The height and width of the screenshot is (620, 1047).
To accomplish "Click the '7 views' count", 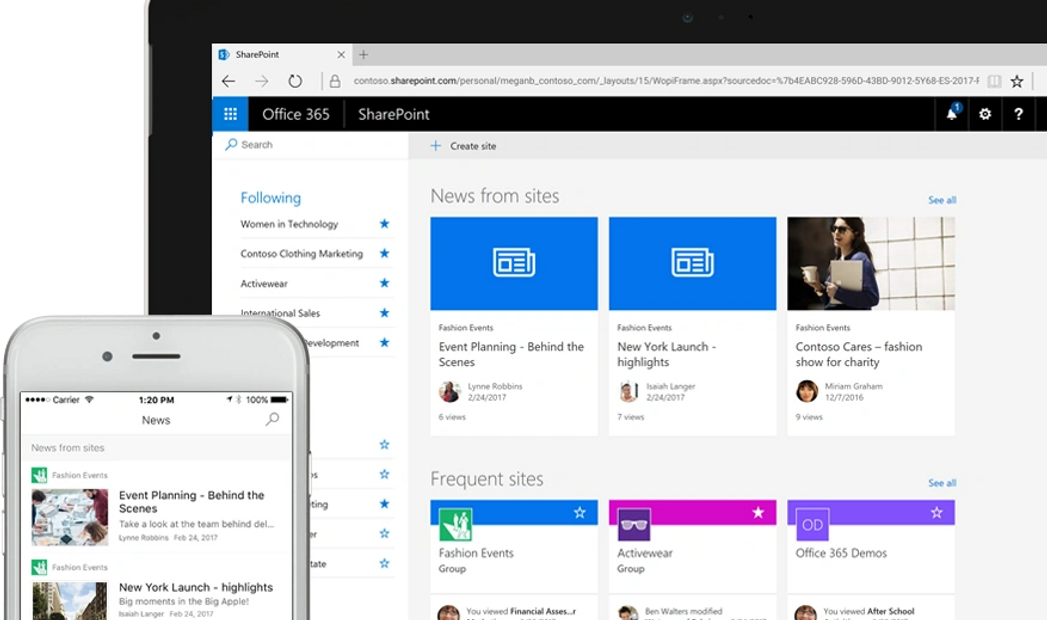I will click(x=630, y=417).
